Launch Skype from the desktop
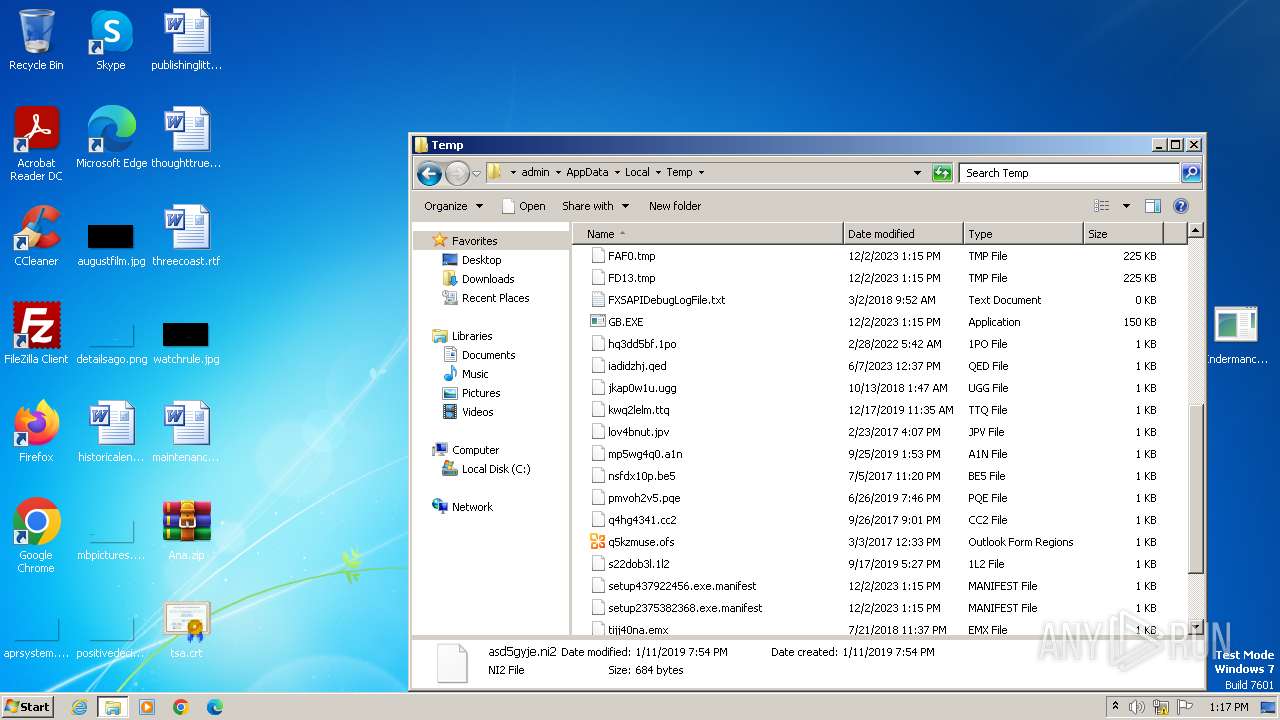The width and height of the screenshot is (1280, 720). click(x=111, y=40)
